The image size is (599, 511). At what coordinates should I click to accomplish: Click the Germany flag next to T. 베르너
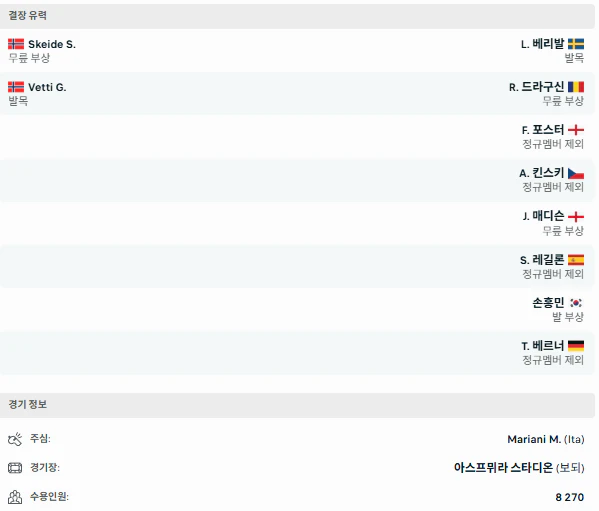click(576, 346)
